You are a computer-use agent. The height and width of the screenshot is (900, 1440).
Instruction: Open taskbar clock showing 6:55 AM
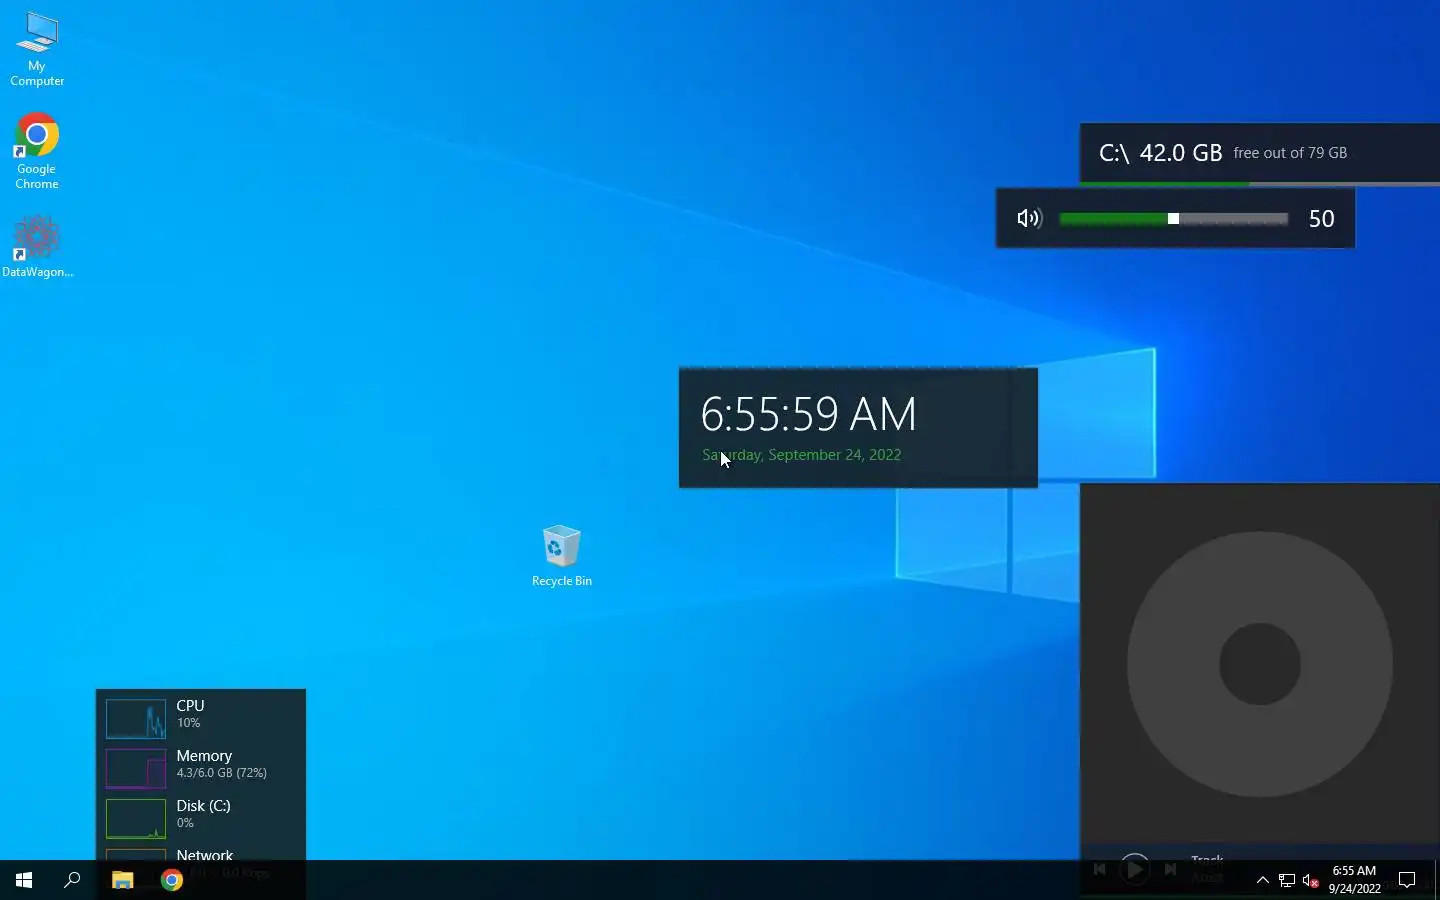coord(1354,880)
